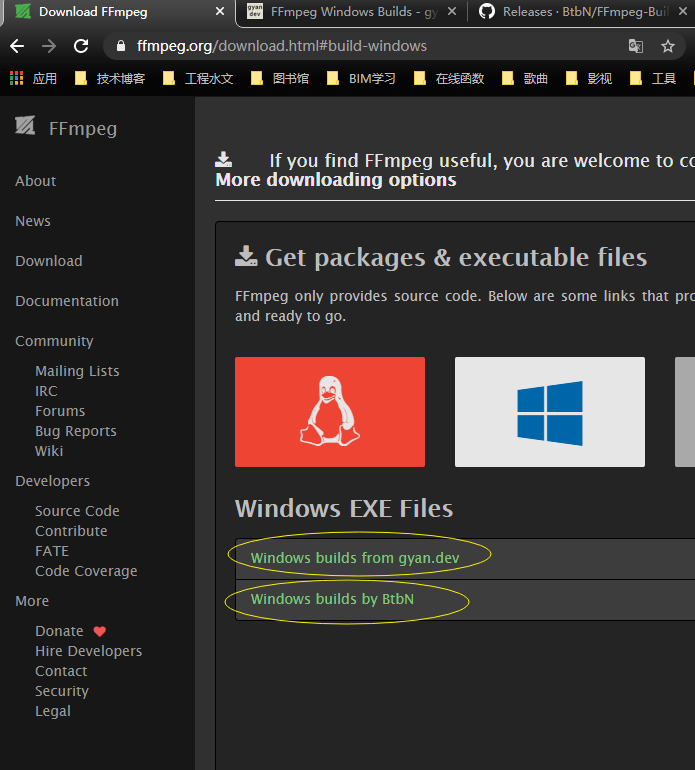Open the Legal link
695x770 pixels.
point(53,712)
